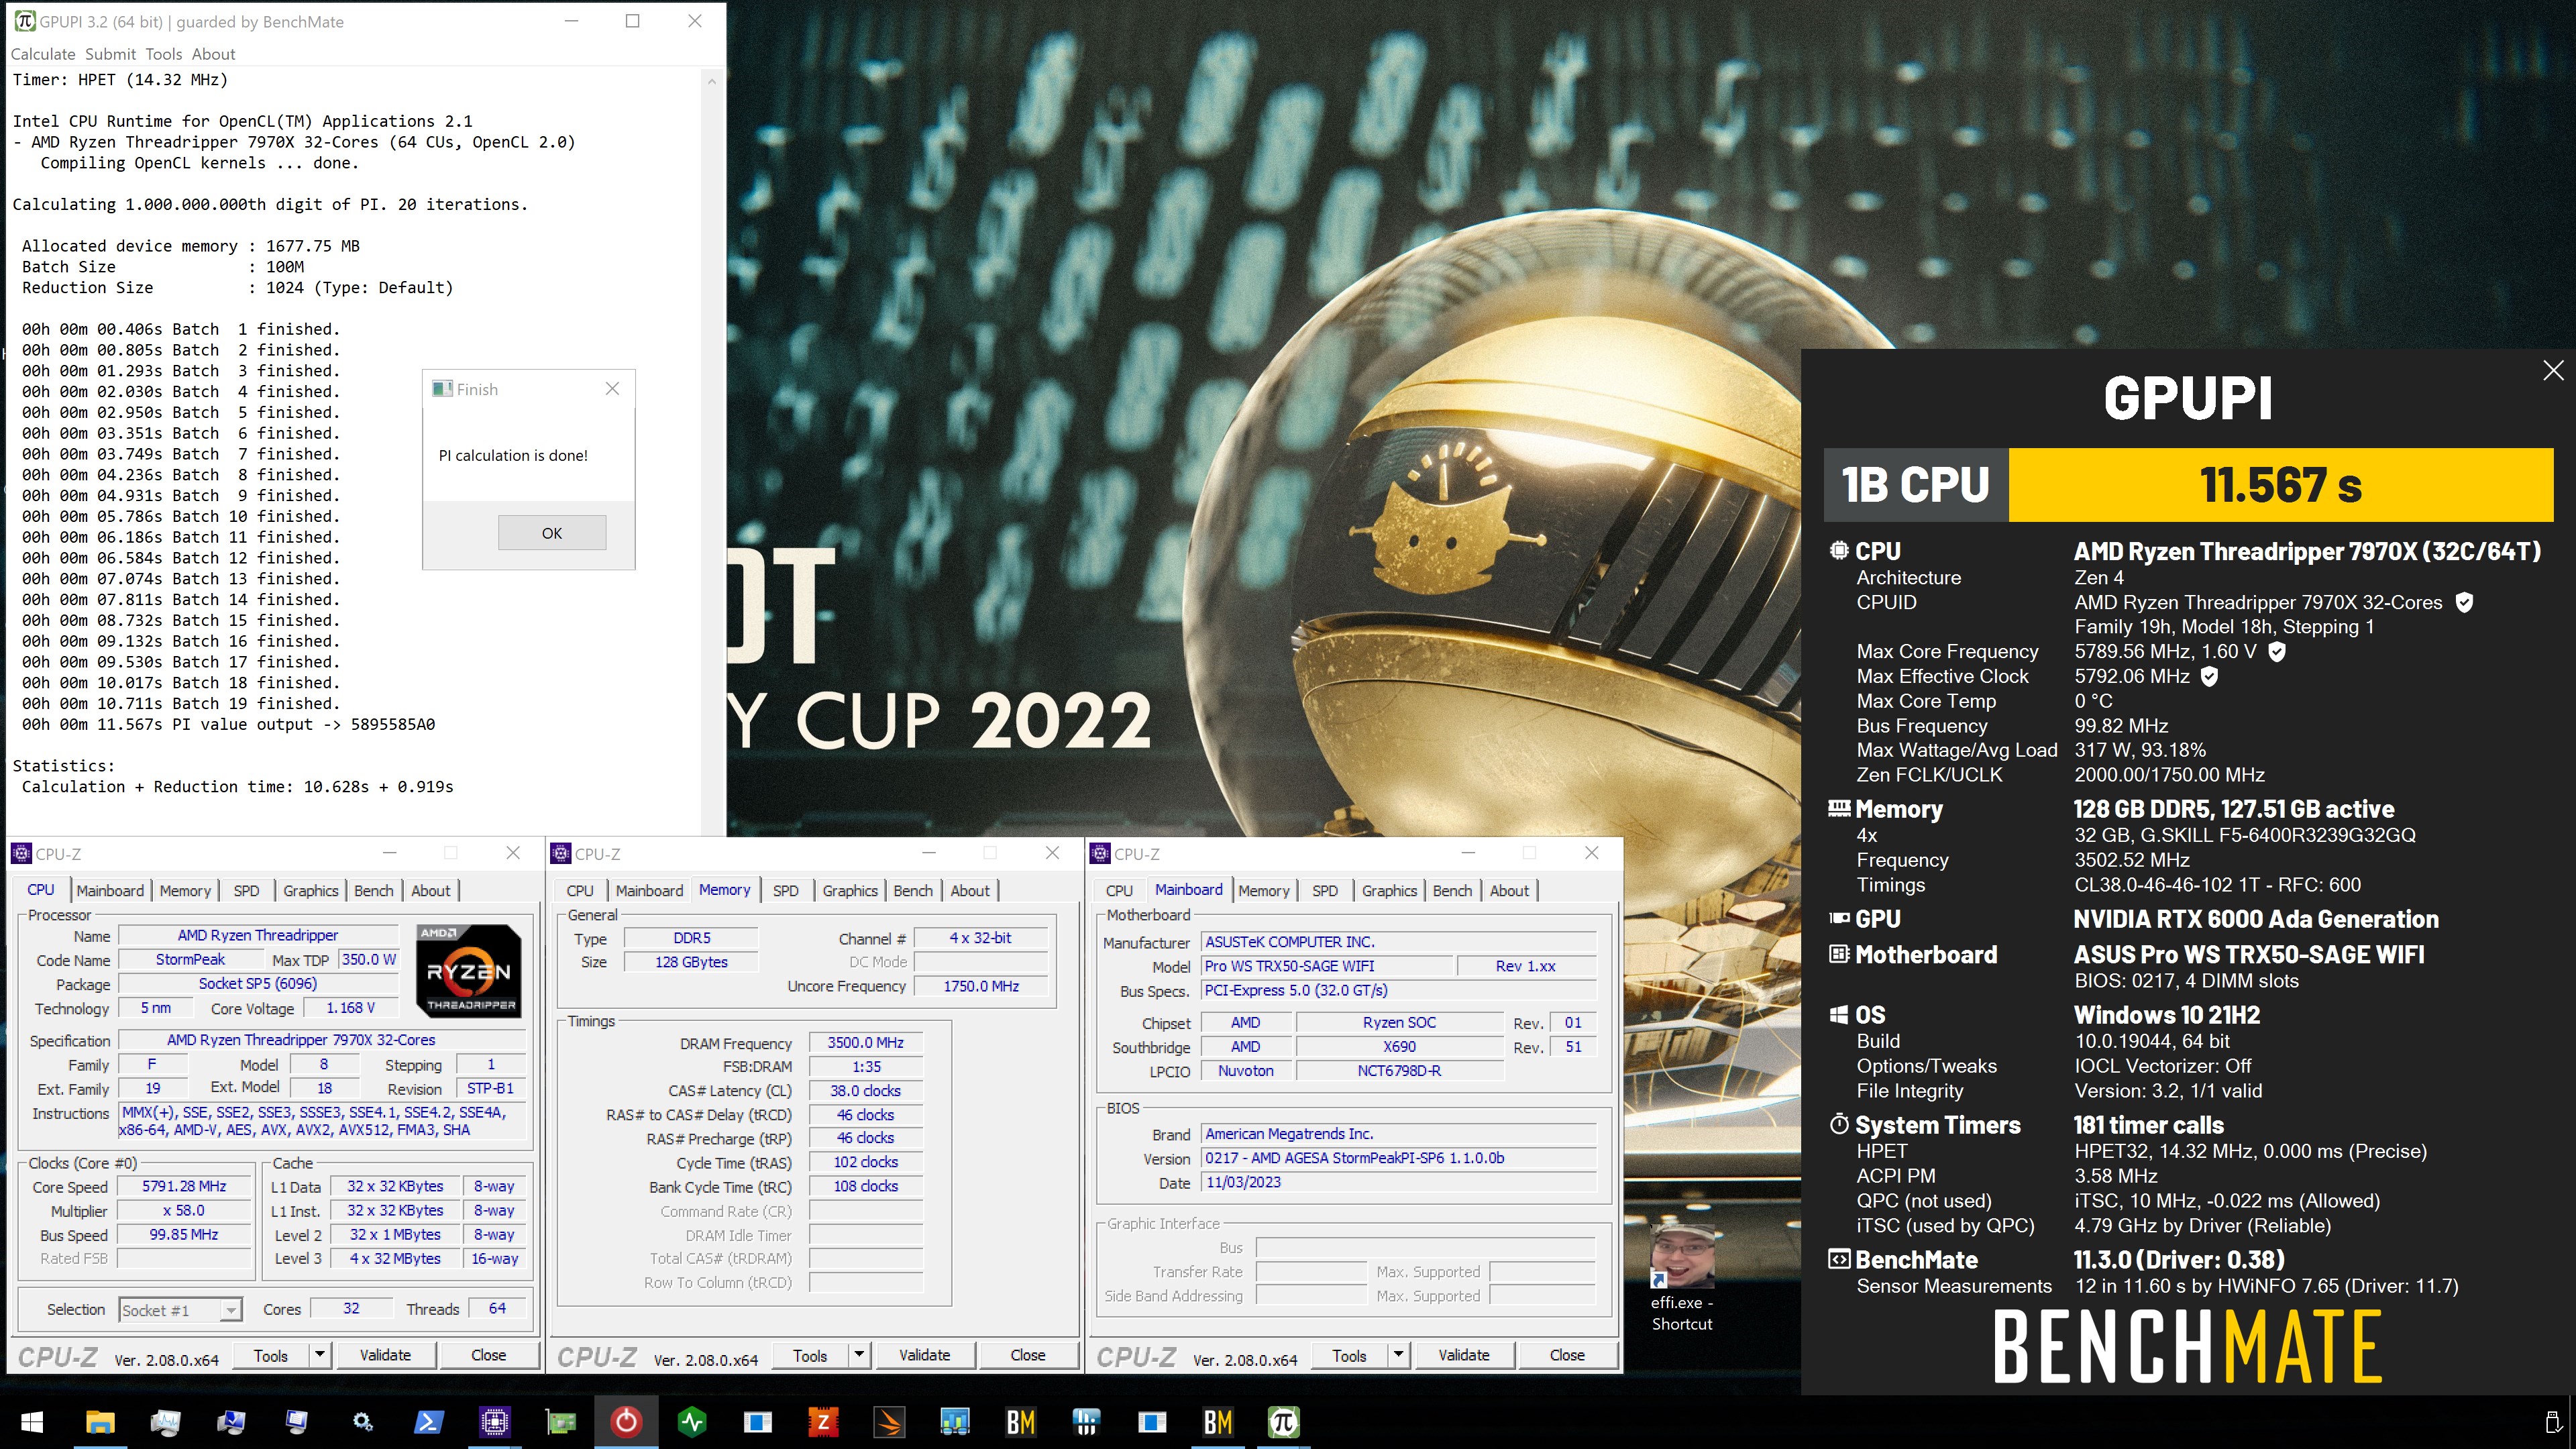Click Close in memory CPU-Z window
The width and height of the screenshot is (2576, 1449).
point(1028,1355)
